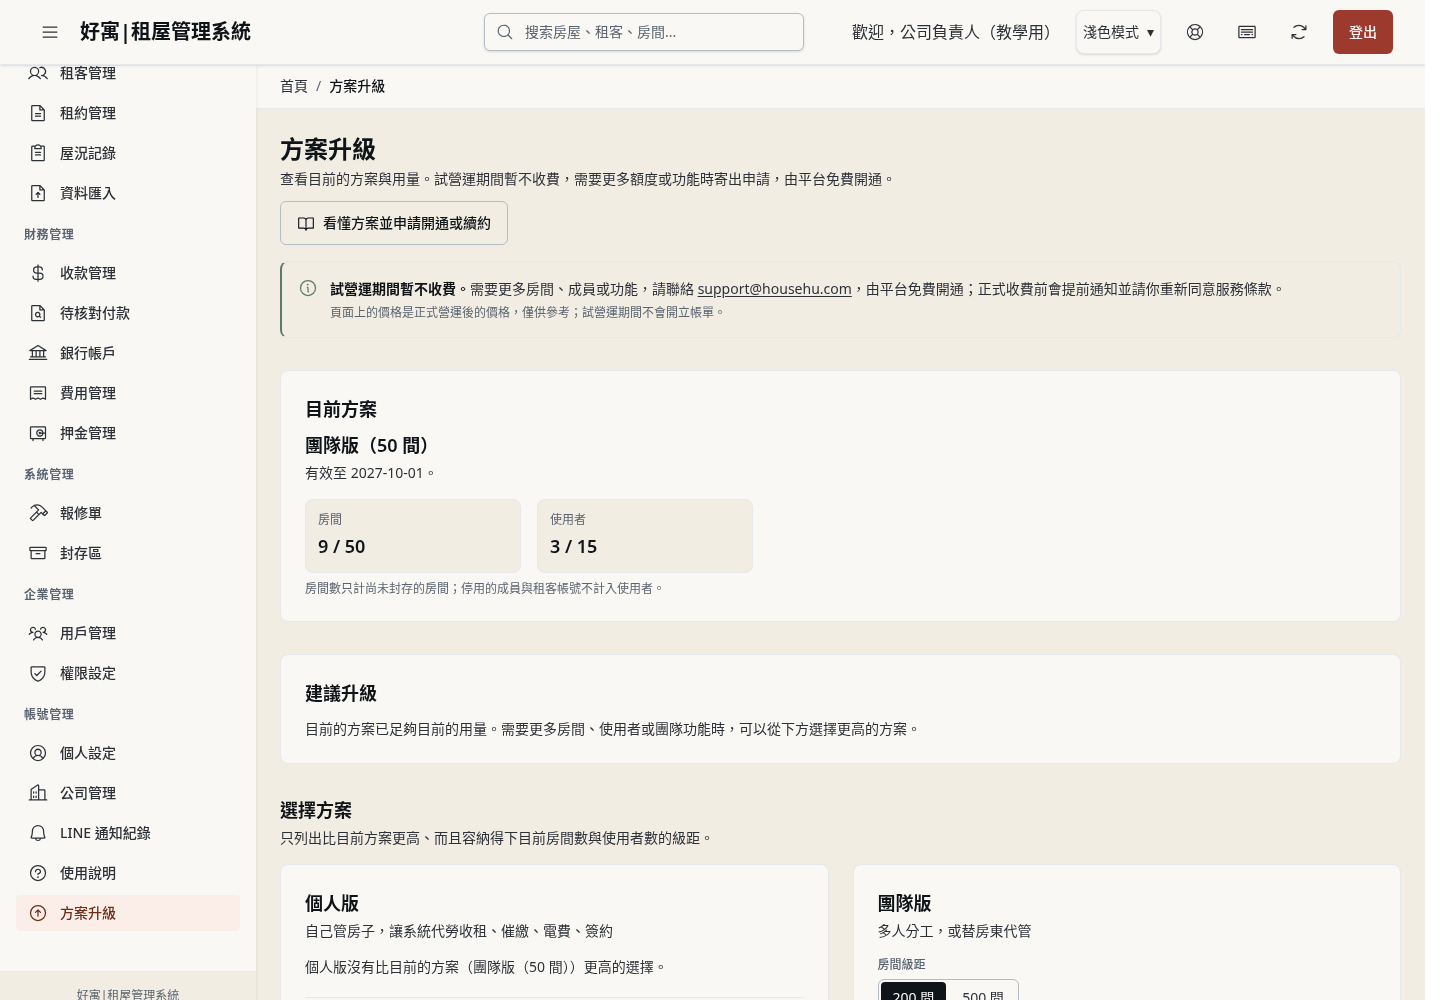Image resolution: width=1440 pixels, height=1000 pixels.
Task: Click the support@househu.com email link
Action: pos(774,289)
